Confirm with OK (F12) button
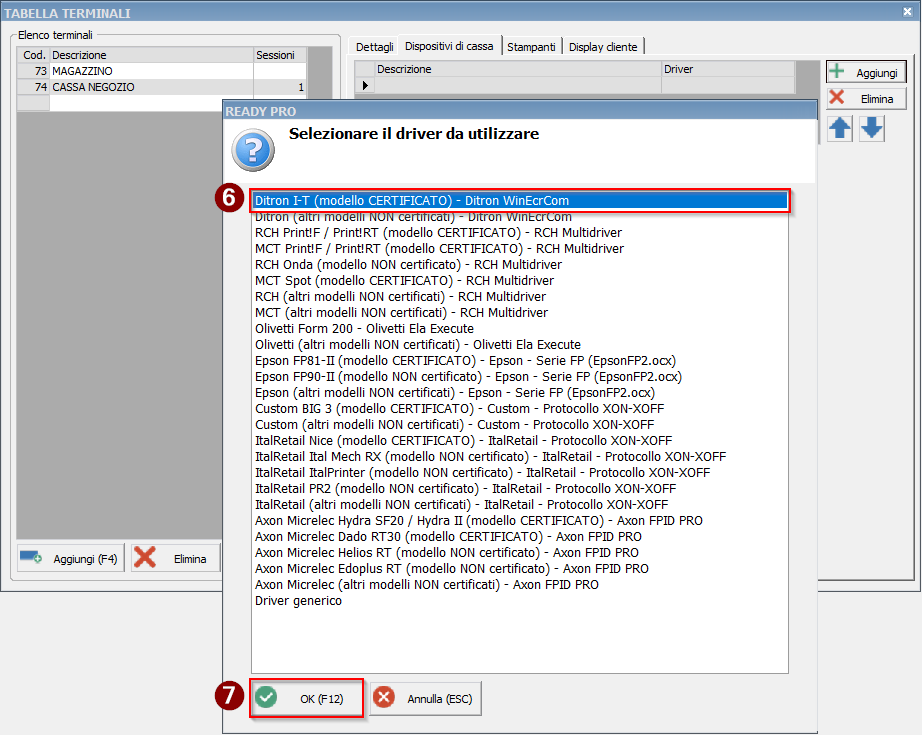Image resolution: width=922 pixels, height=735 pixels. (307, 699)
